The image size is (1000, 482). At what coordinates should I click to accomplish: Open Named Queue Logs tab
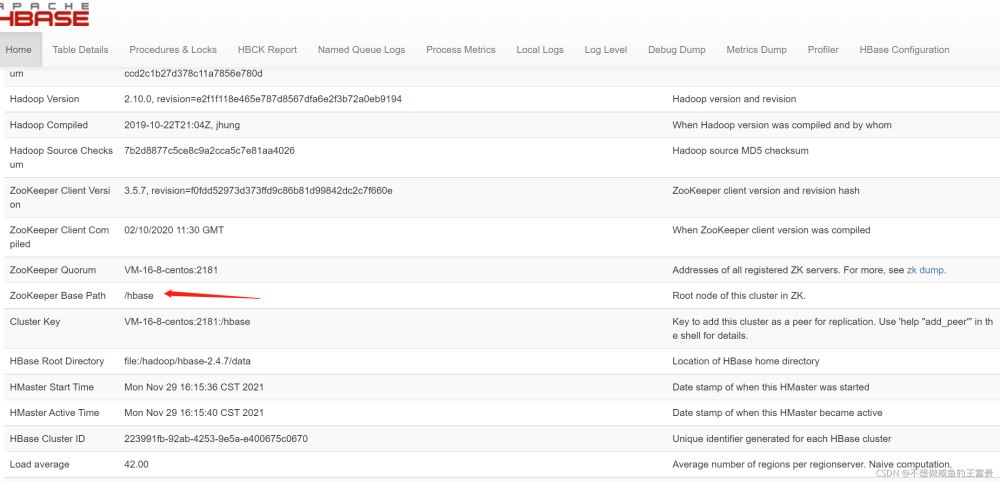coord(361,50)
